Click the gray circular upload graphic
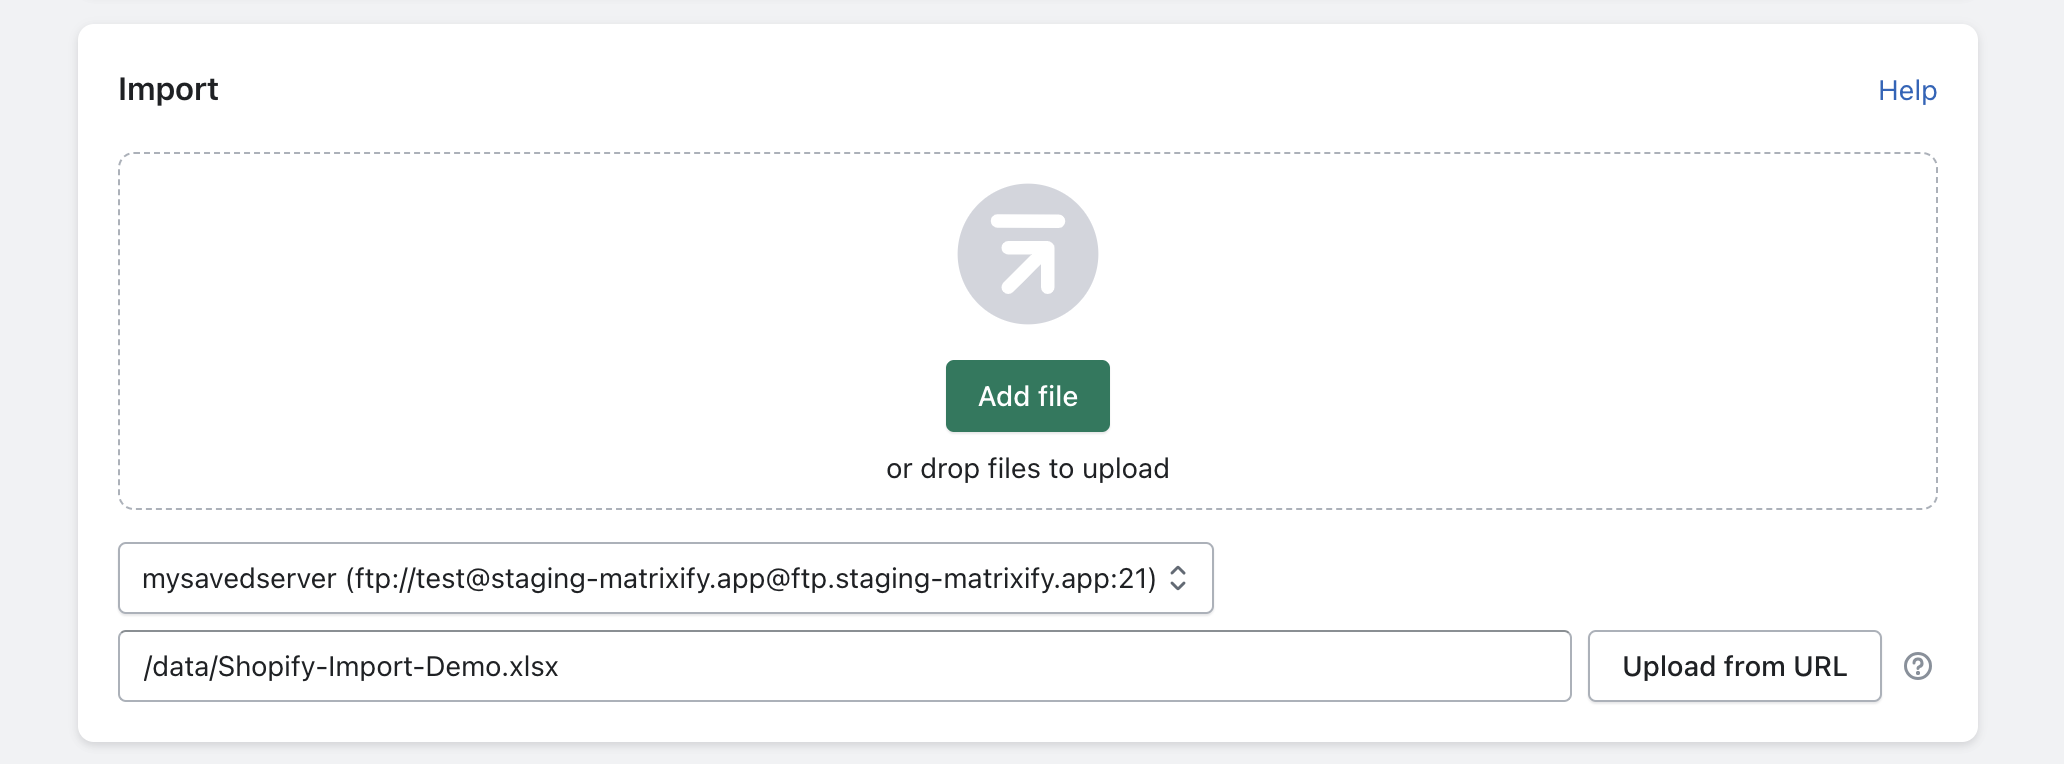Viewport: 2064px width, 764px height. click(1028, 254)
